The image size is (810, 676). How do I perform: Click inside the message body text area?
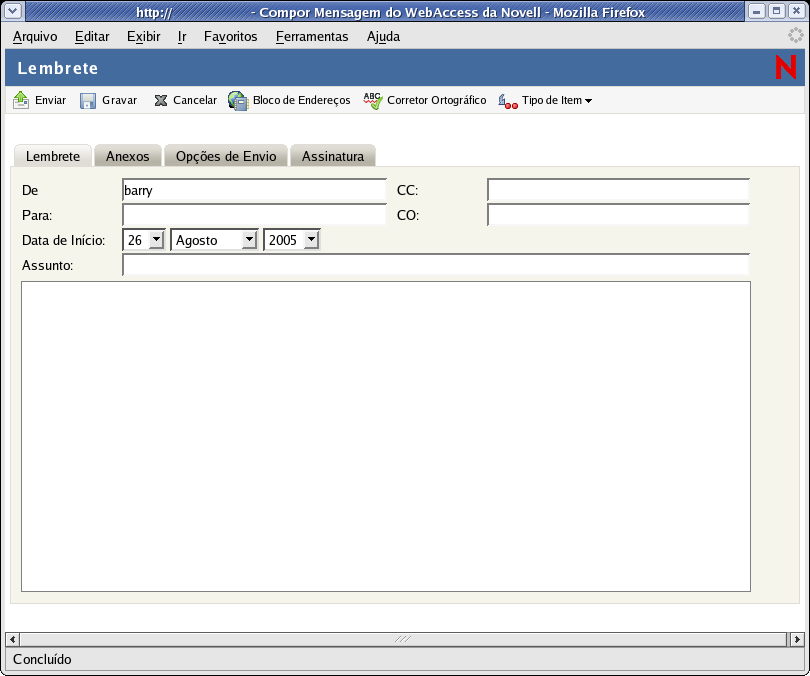(x=386, y=436)
